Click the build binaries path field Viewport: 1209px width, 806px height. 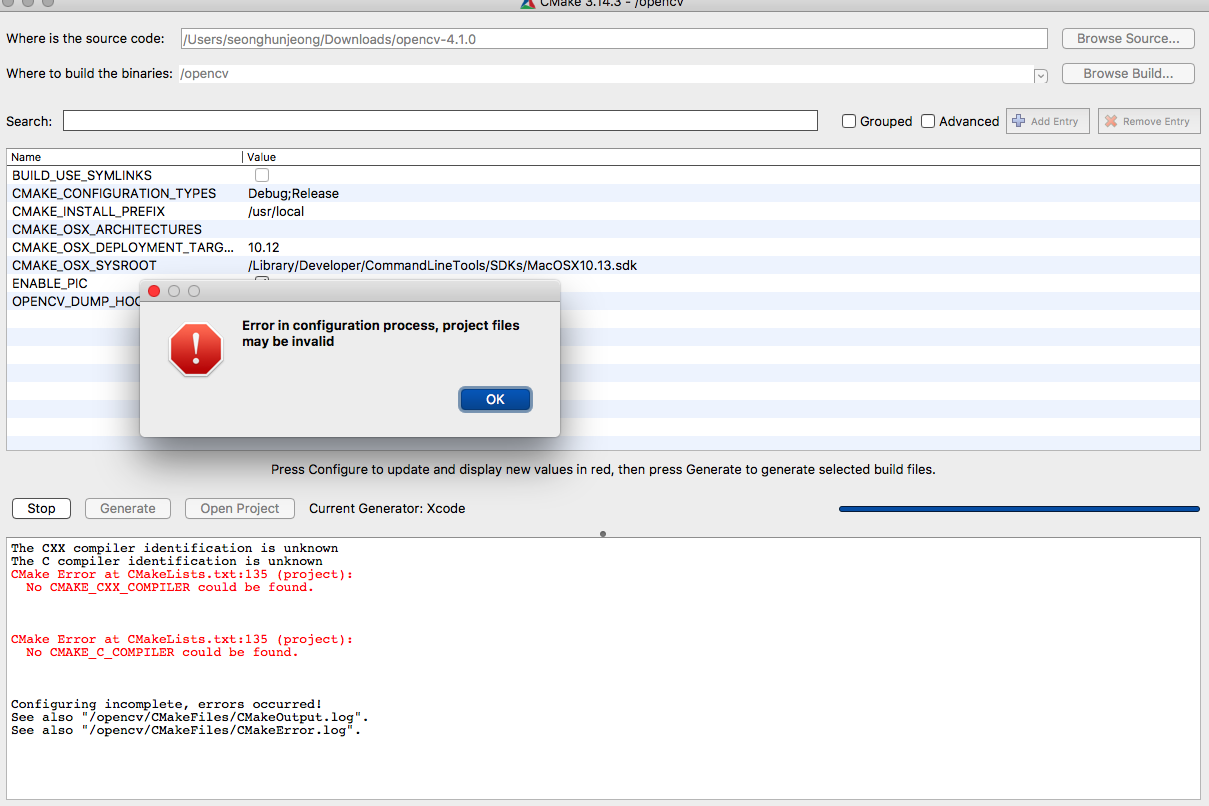point(605,74)
